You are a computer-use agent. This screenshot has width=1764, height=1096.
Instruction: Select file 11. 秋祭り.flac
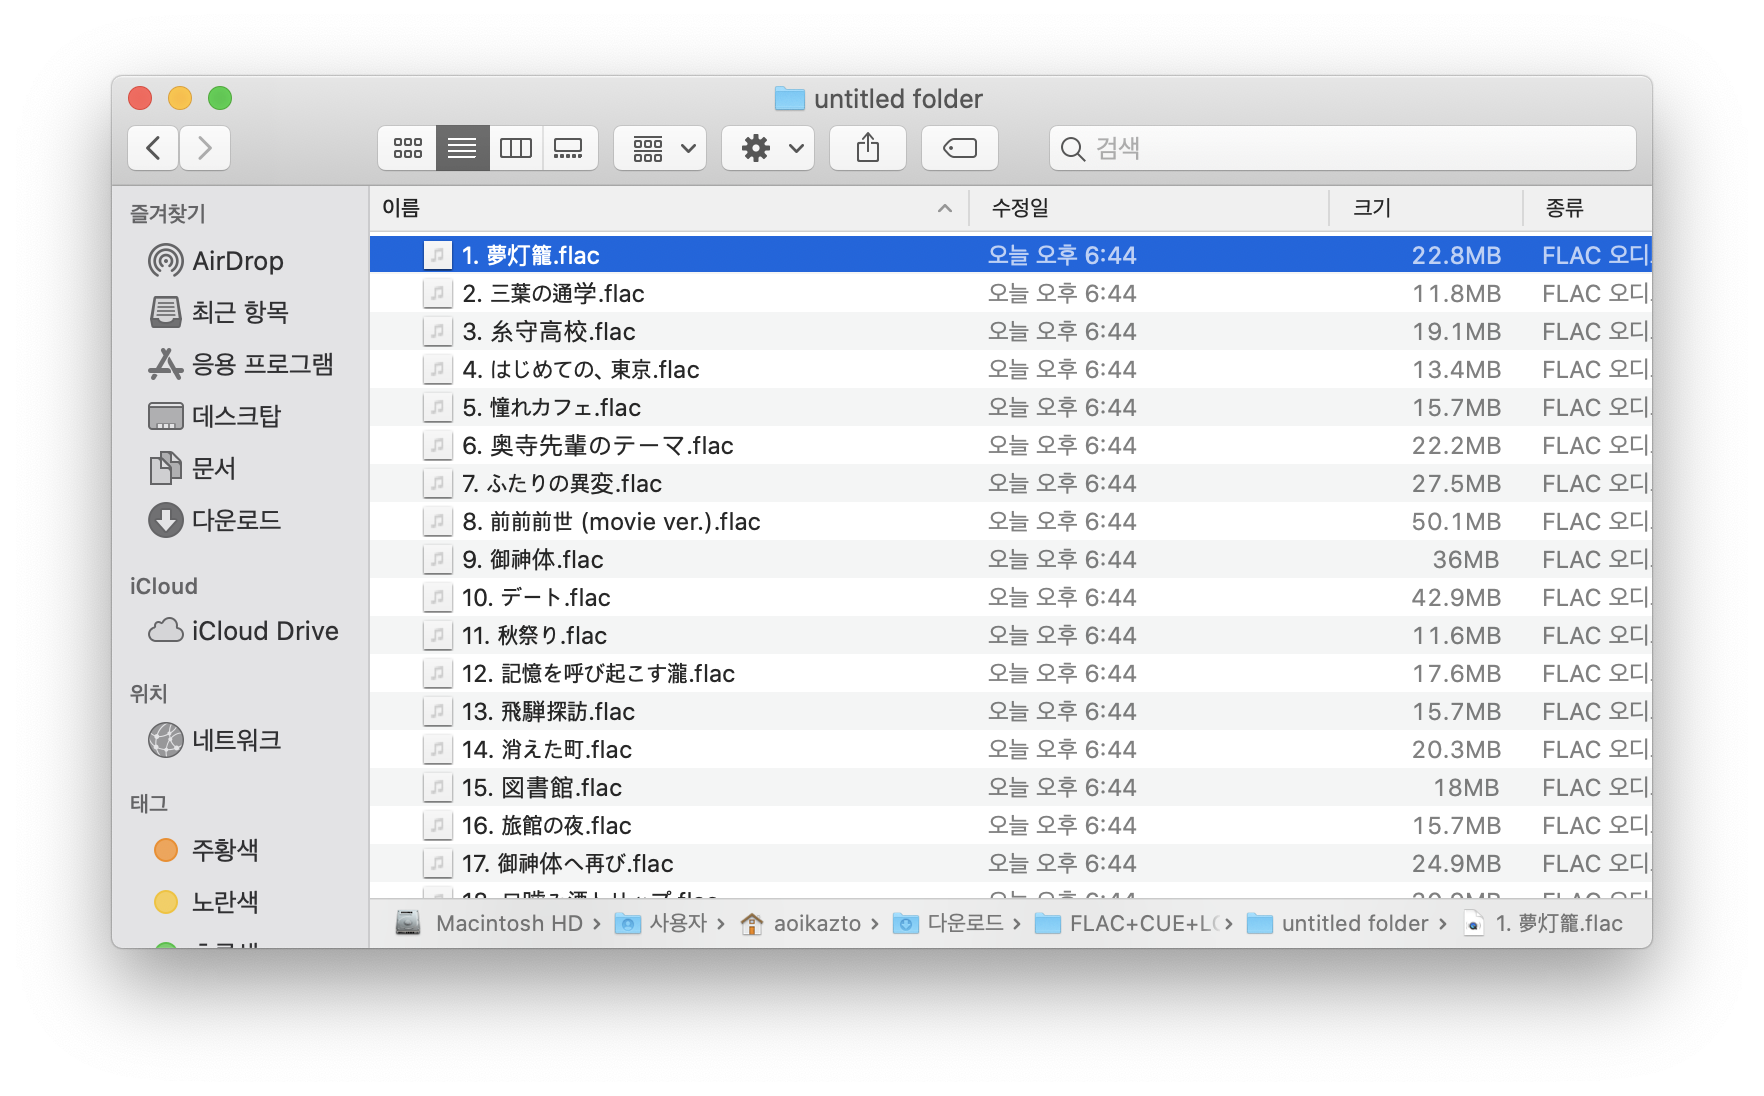point(1011,635)
